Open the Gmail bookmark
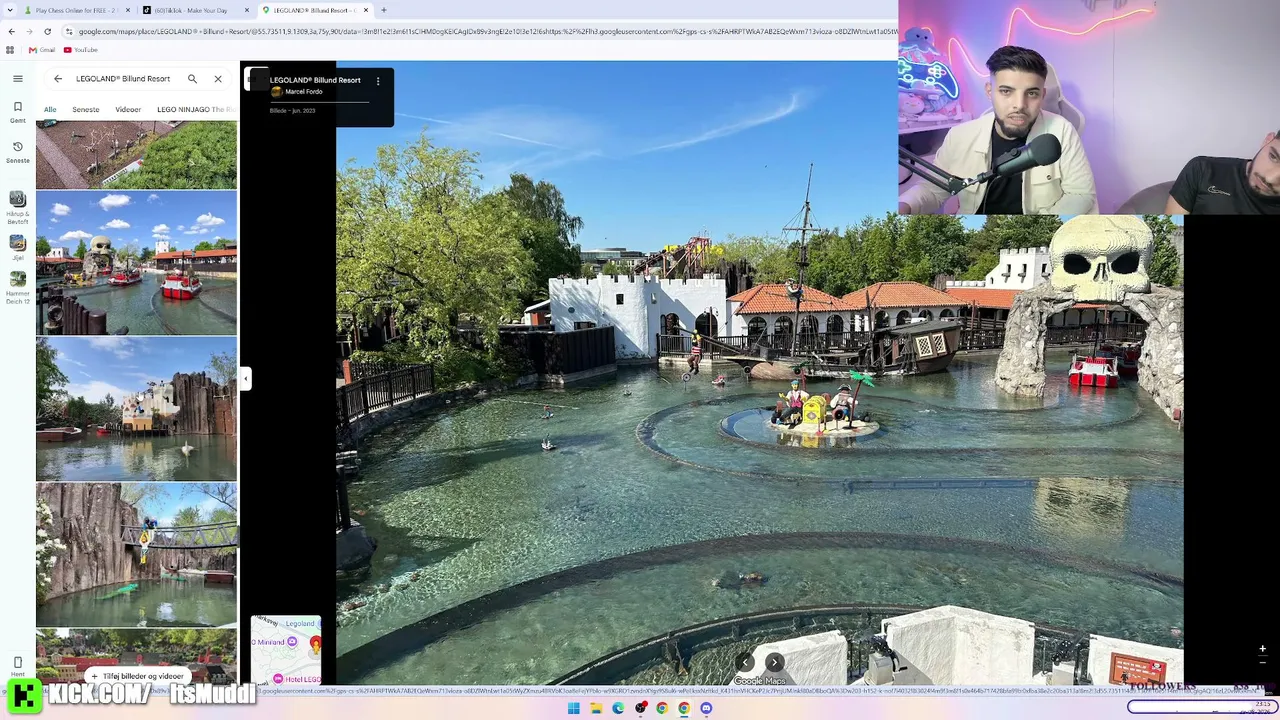 [x=42, y=50]
